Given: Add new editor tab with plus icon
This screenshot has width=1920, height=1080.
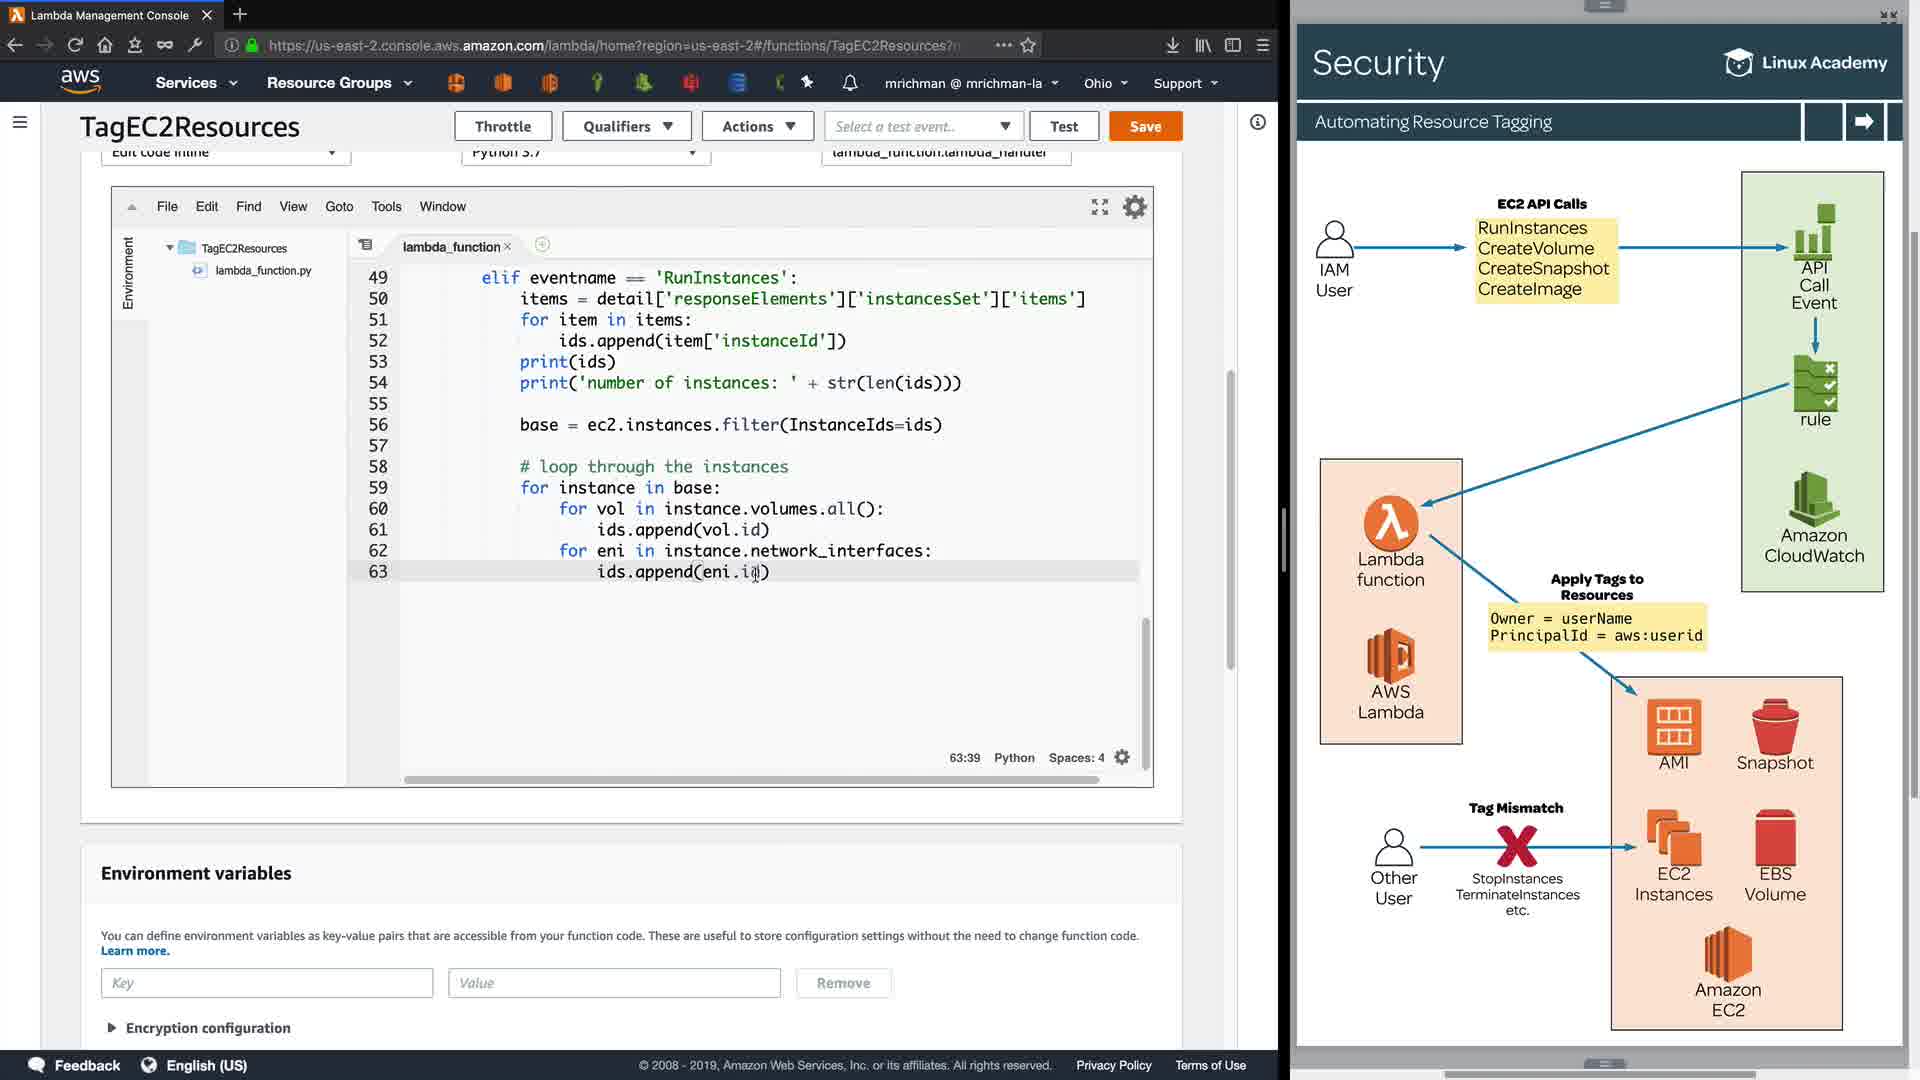Looking at the screenshot, I should (542, 245).
